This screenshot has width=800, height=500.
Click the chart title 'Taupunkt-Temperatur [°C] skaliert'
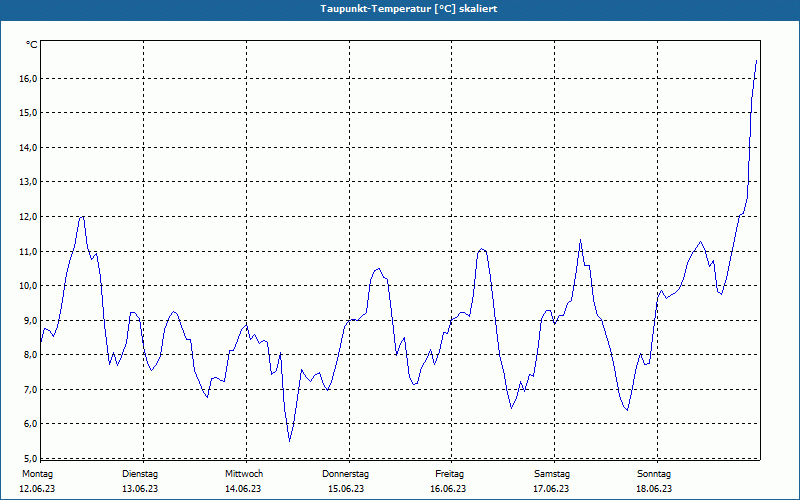pyautogui.click(x=409, y=9)
